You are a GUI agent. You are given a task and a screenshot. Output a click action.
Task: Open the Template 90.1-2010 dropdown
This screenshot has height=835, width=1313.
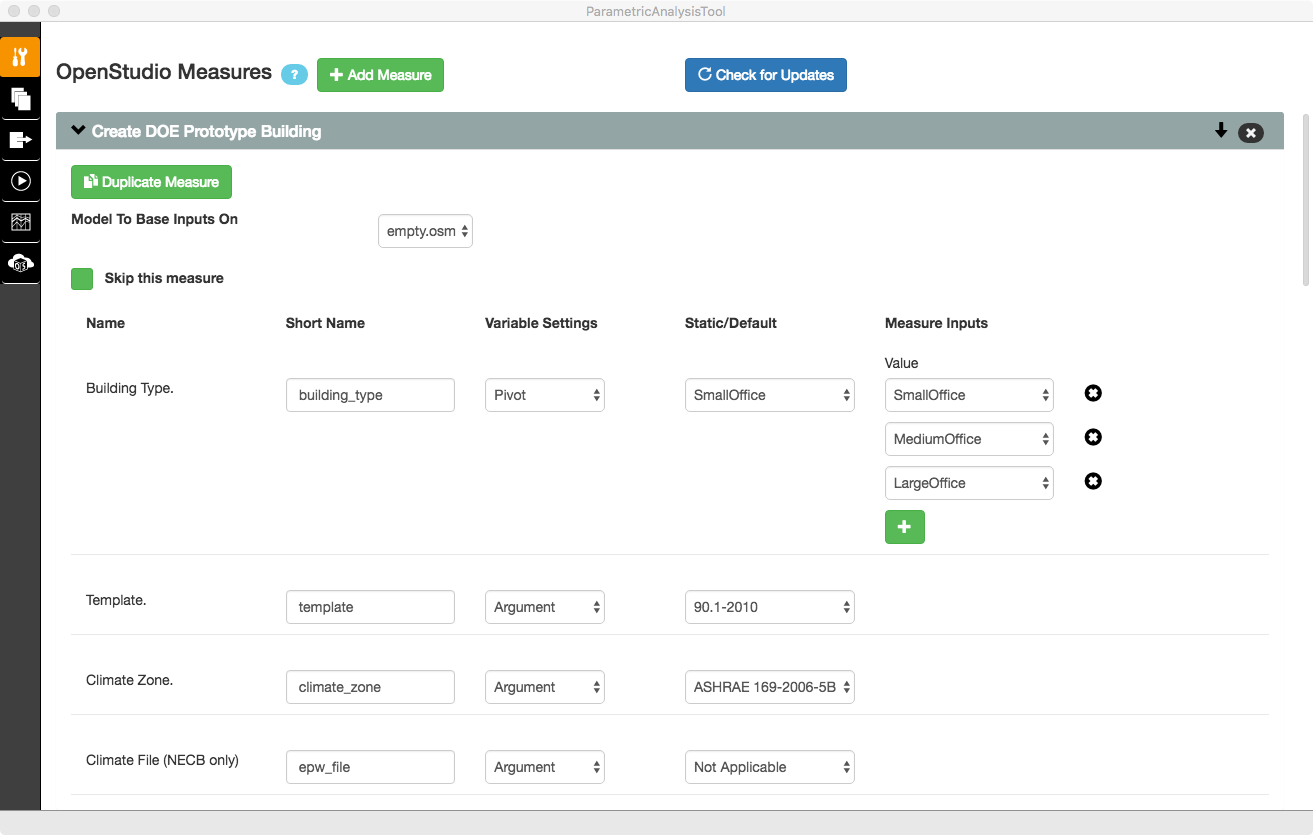coord(769,607)
